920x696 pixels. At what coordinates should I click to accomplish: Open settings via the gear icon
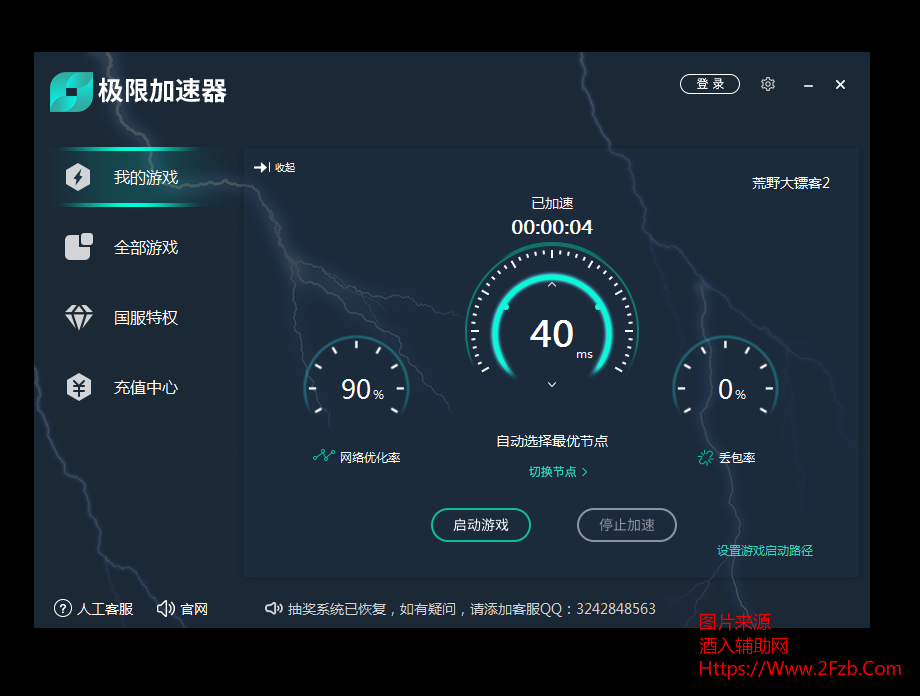(x=768, y=84)
